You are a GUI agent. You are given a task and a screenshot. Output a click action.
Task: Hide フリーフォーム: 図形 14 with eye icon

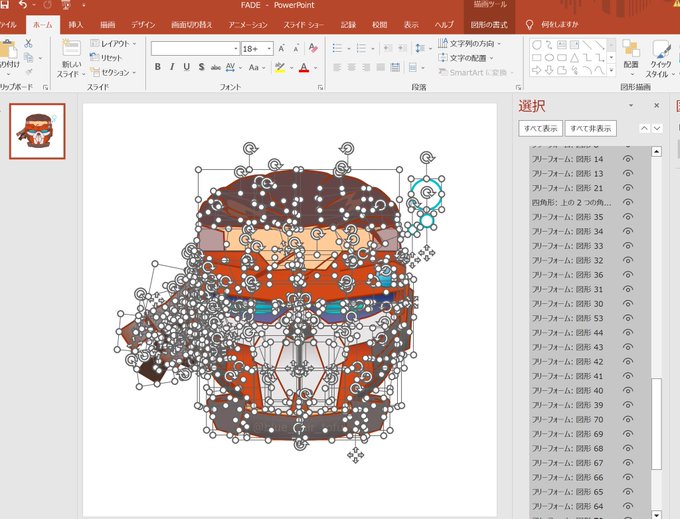click(628, 159)
